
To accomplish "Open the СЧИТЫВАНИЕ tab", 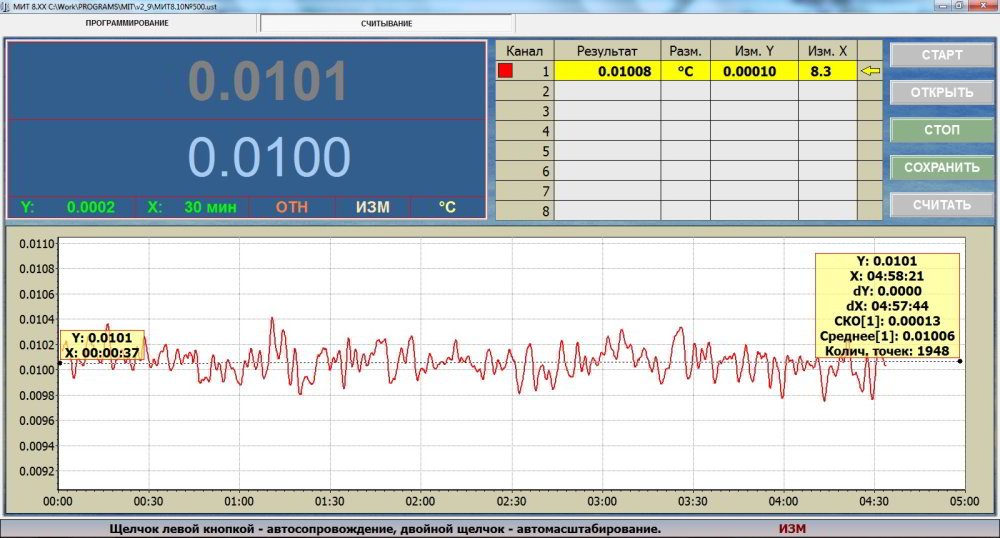I will point(386,23).
